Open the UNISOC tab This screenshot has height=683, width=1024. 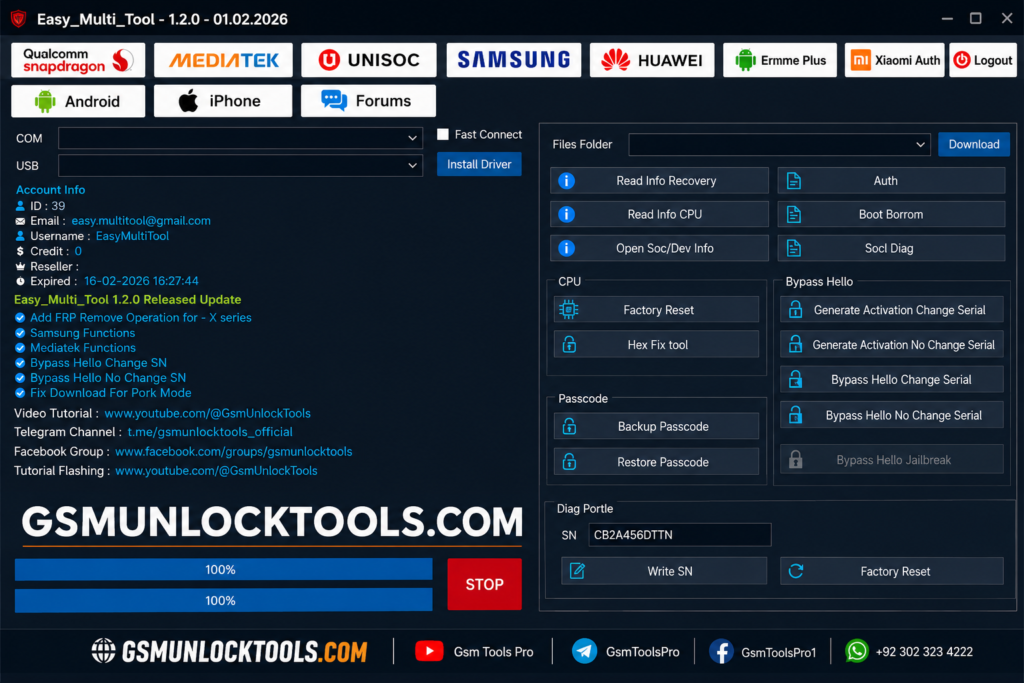(369, 60)
